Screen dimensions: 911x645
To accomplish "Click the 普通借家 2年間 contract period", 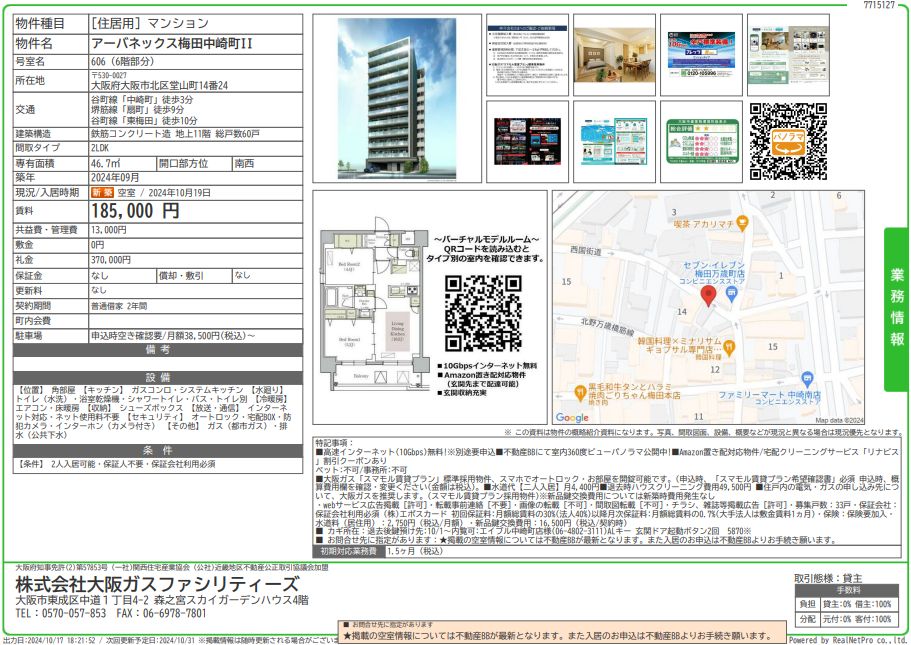I will tap(119, 305).
